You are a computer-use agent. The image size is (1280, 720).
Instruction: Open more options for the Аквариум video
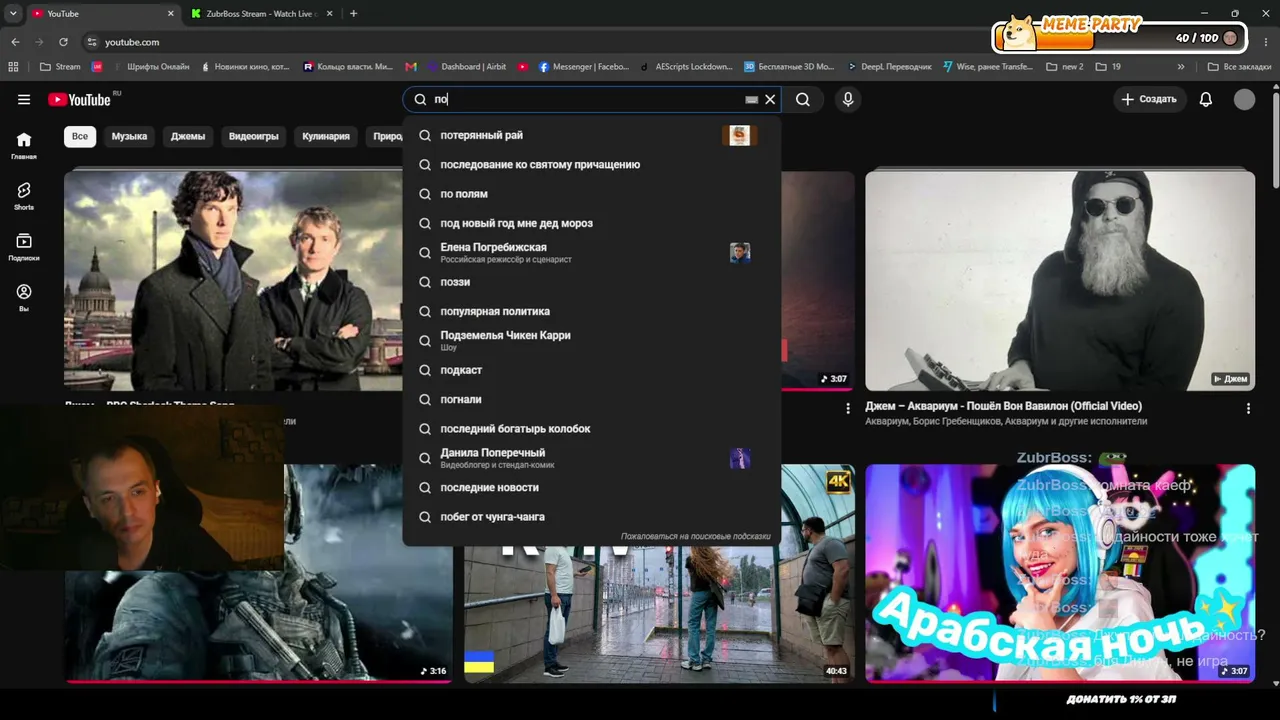pos(1248,408)
